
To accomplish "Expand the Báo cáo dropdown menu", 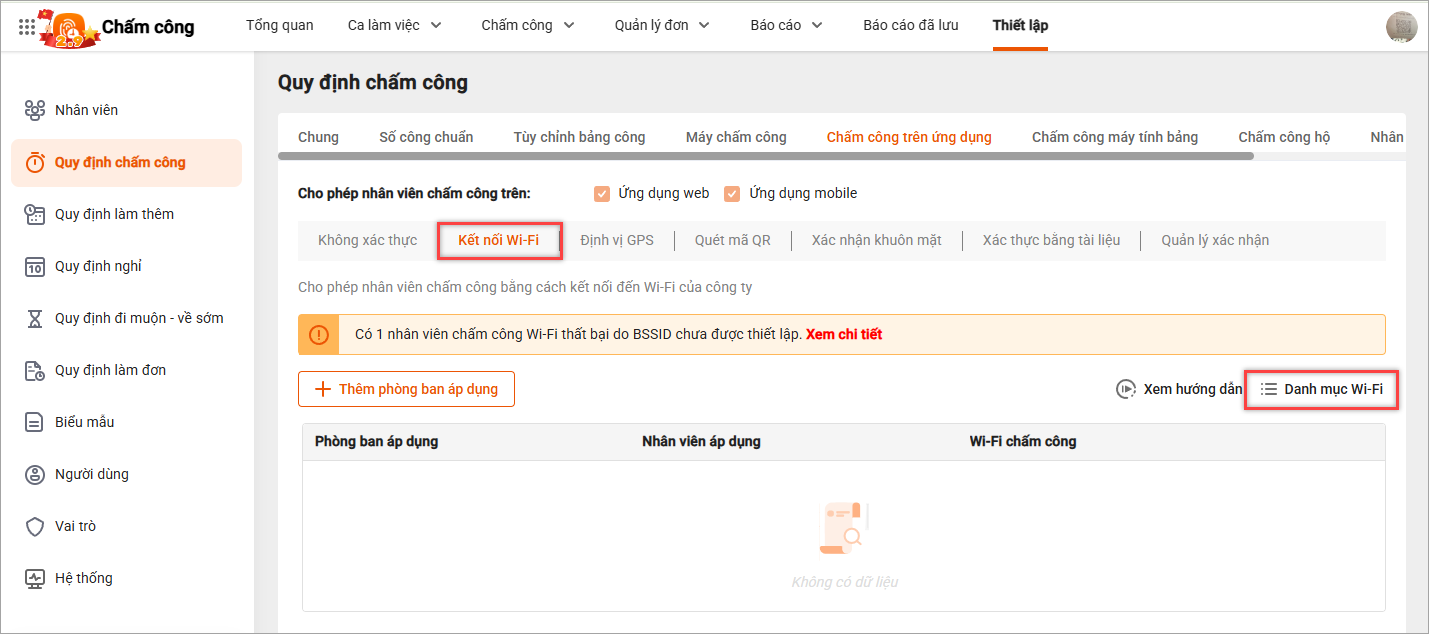I will pyautogui.click(x=786, y=26).
